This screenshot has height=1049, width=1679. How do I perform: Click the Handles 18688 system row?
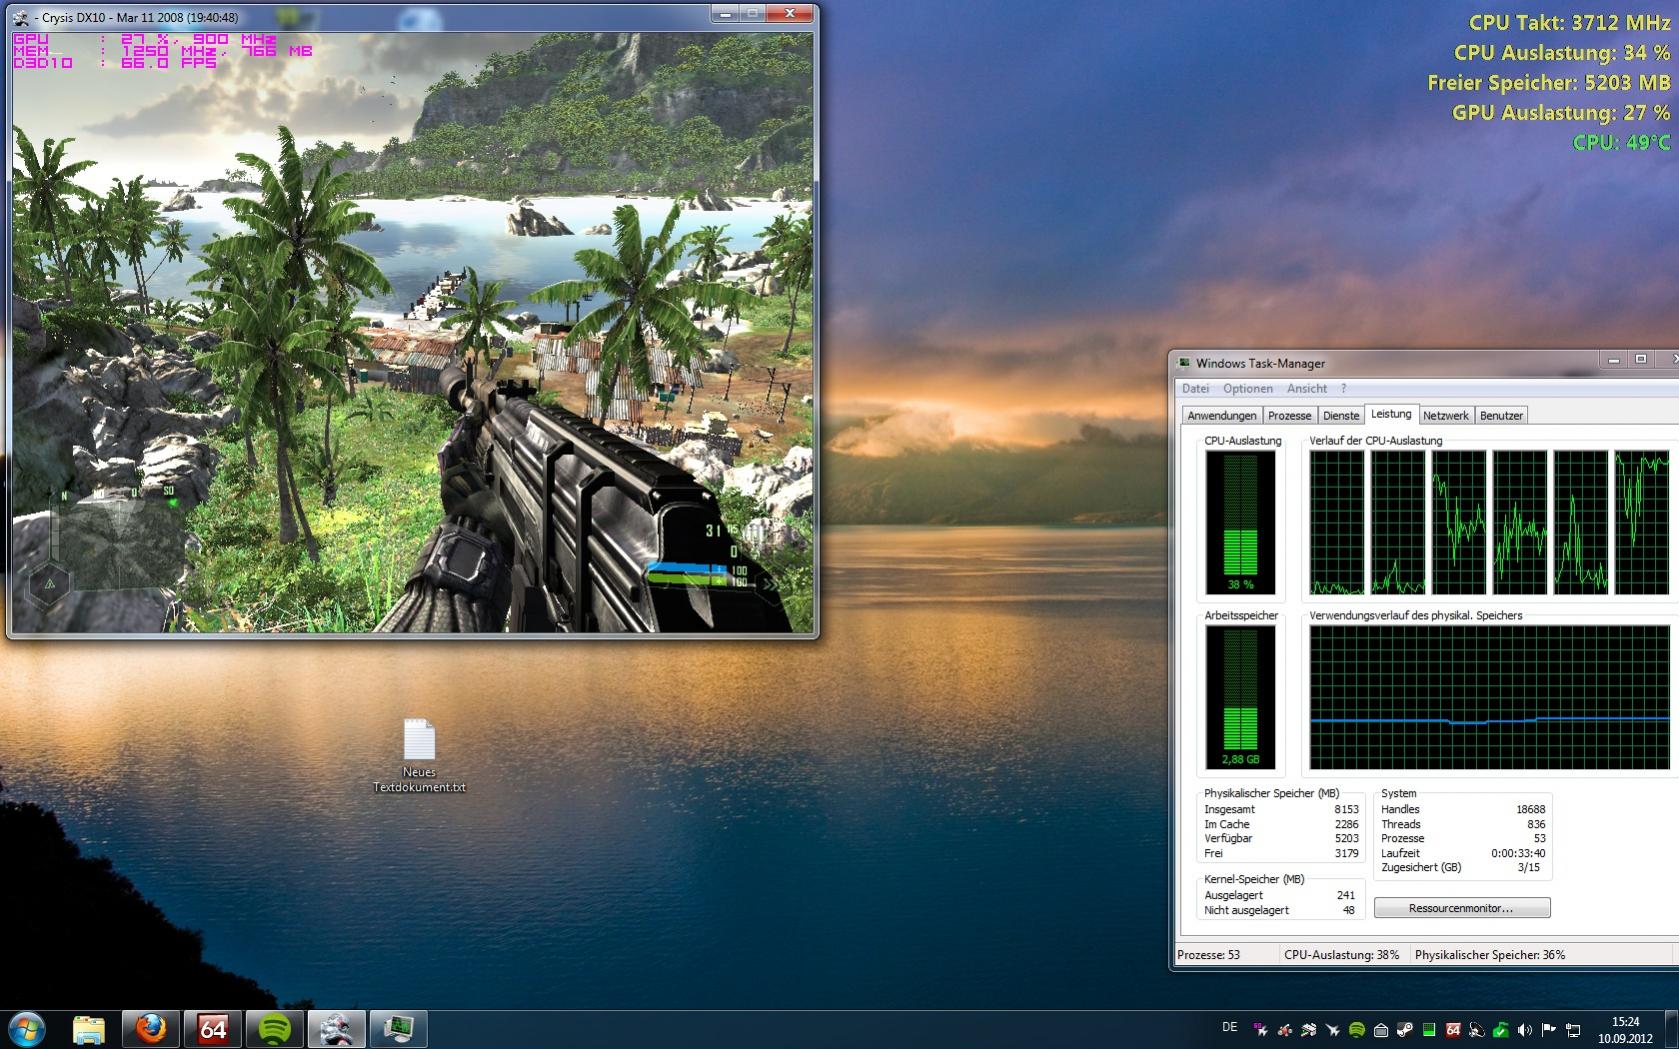[x=1463, y=809]
